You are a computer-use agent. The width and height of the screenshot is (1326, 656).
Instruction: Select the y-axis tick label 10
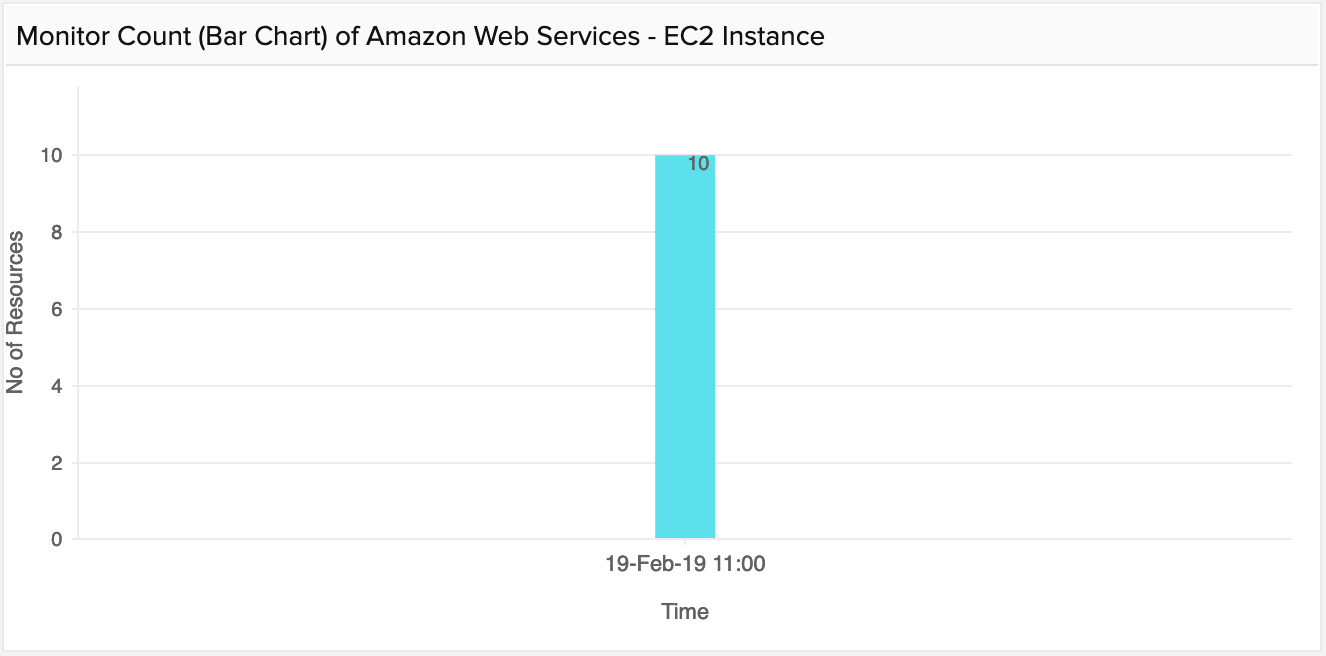pos(52,155)
